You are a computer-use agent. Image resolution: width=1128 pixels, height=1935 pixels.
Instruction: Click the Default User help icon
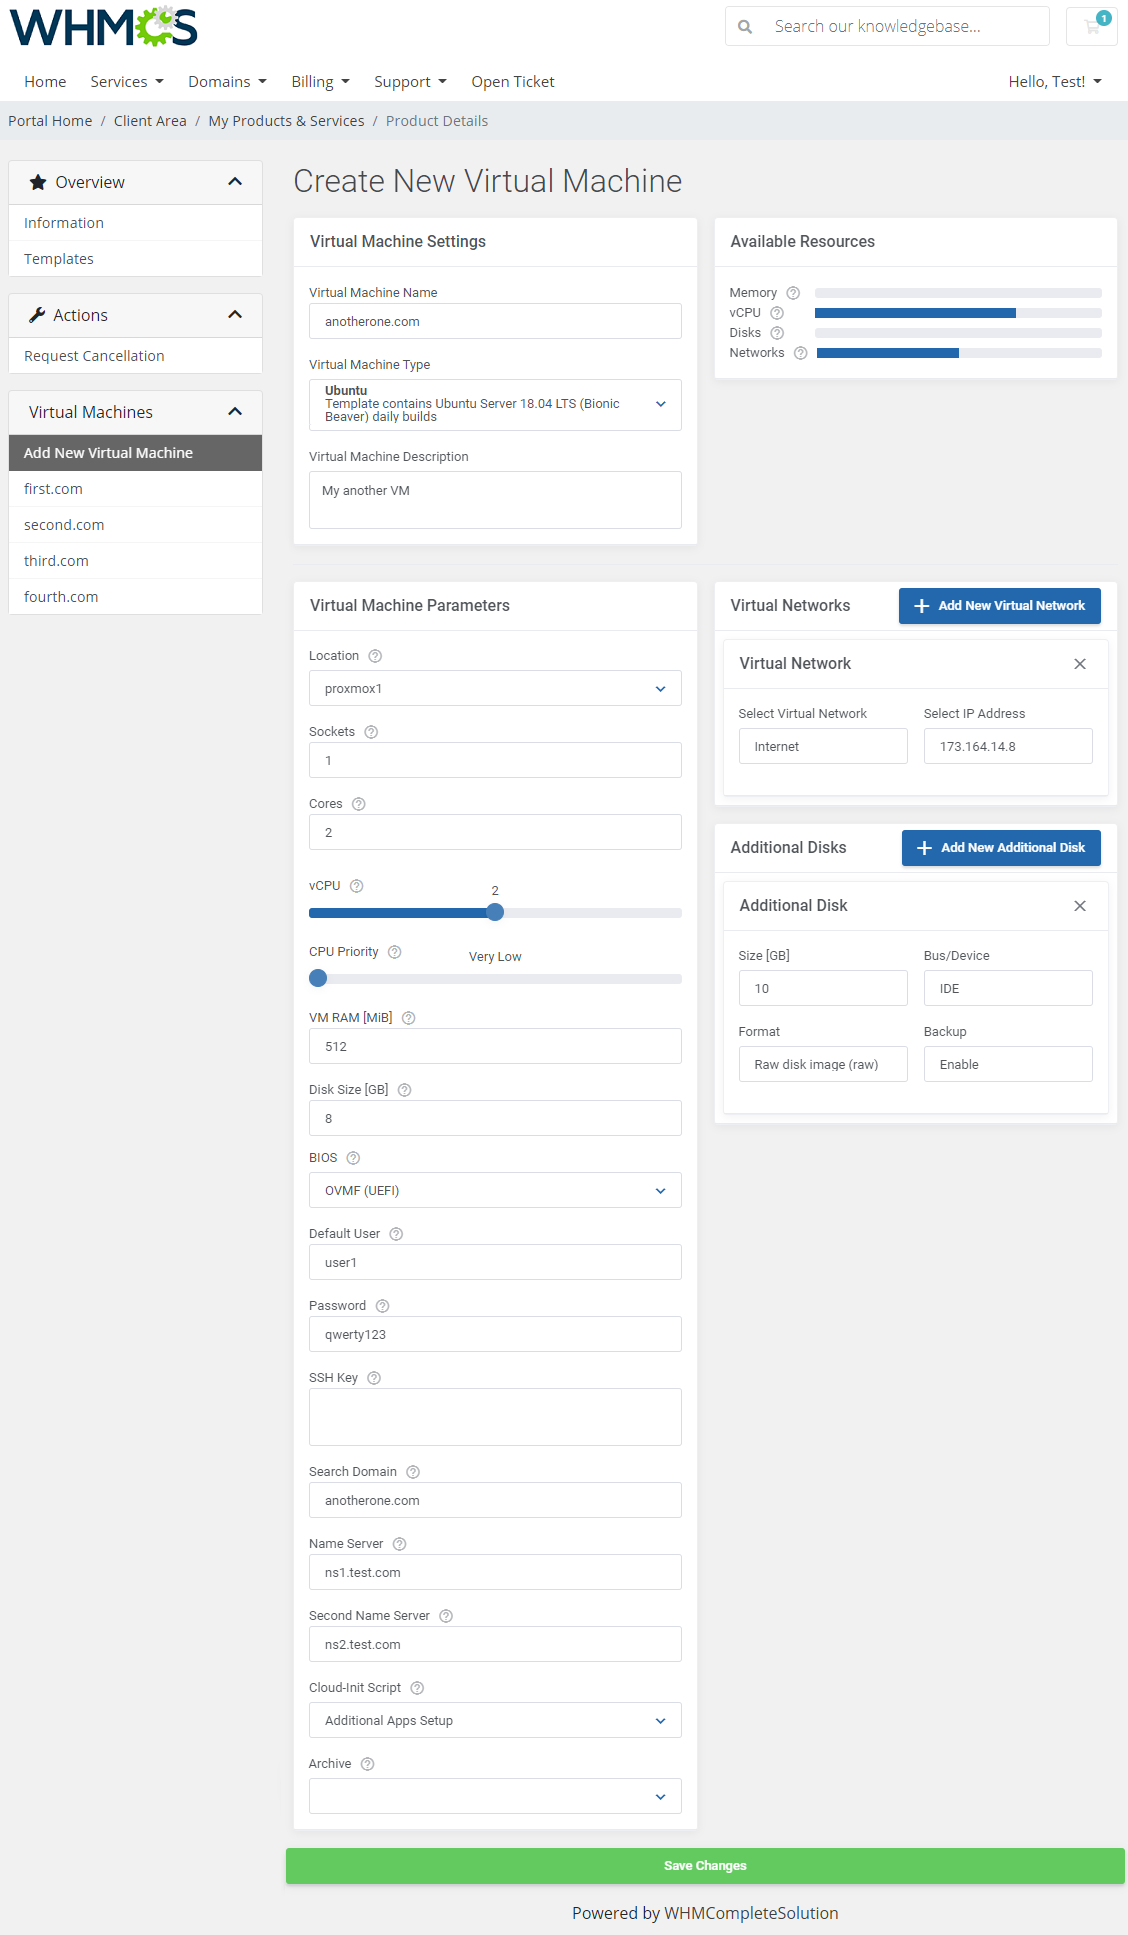[x=396, y=1234]
